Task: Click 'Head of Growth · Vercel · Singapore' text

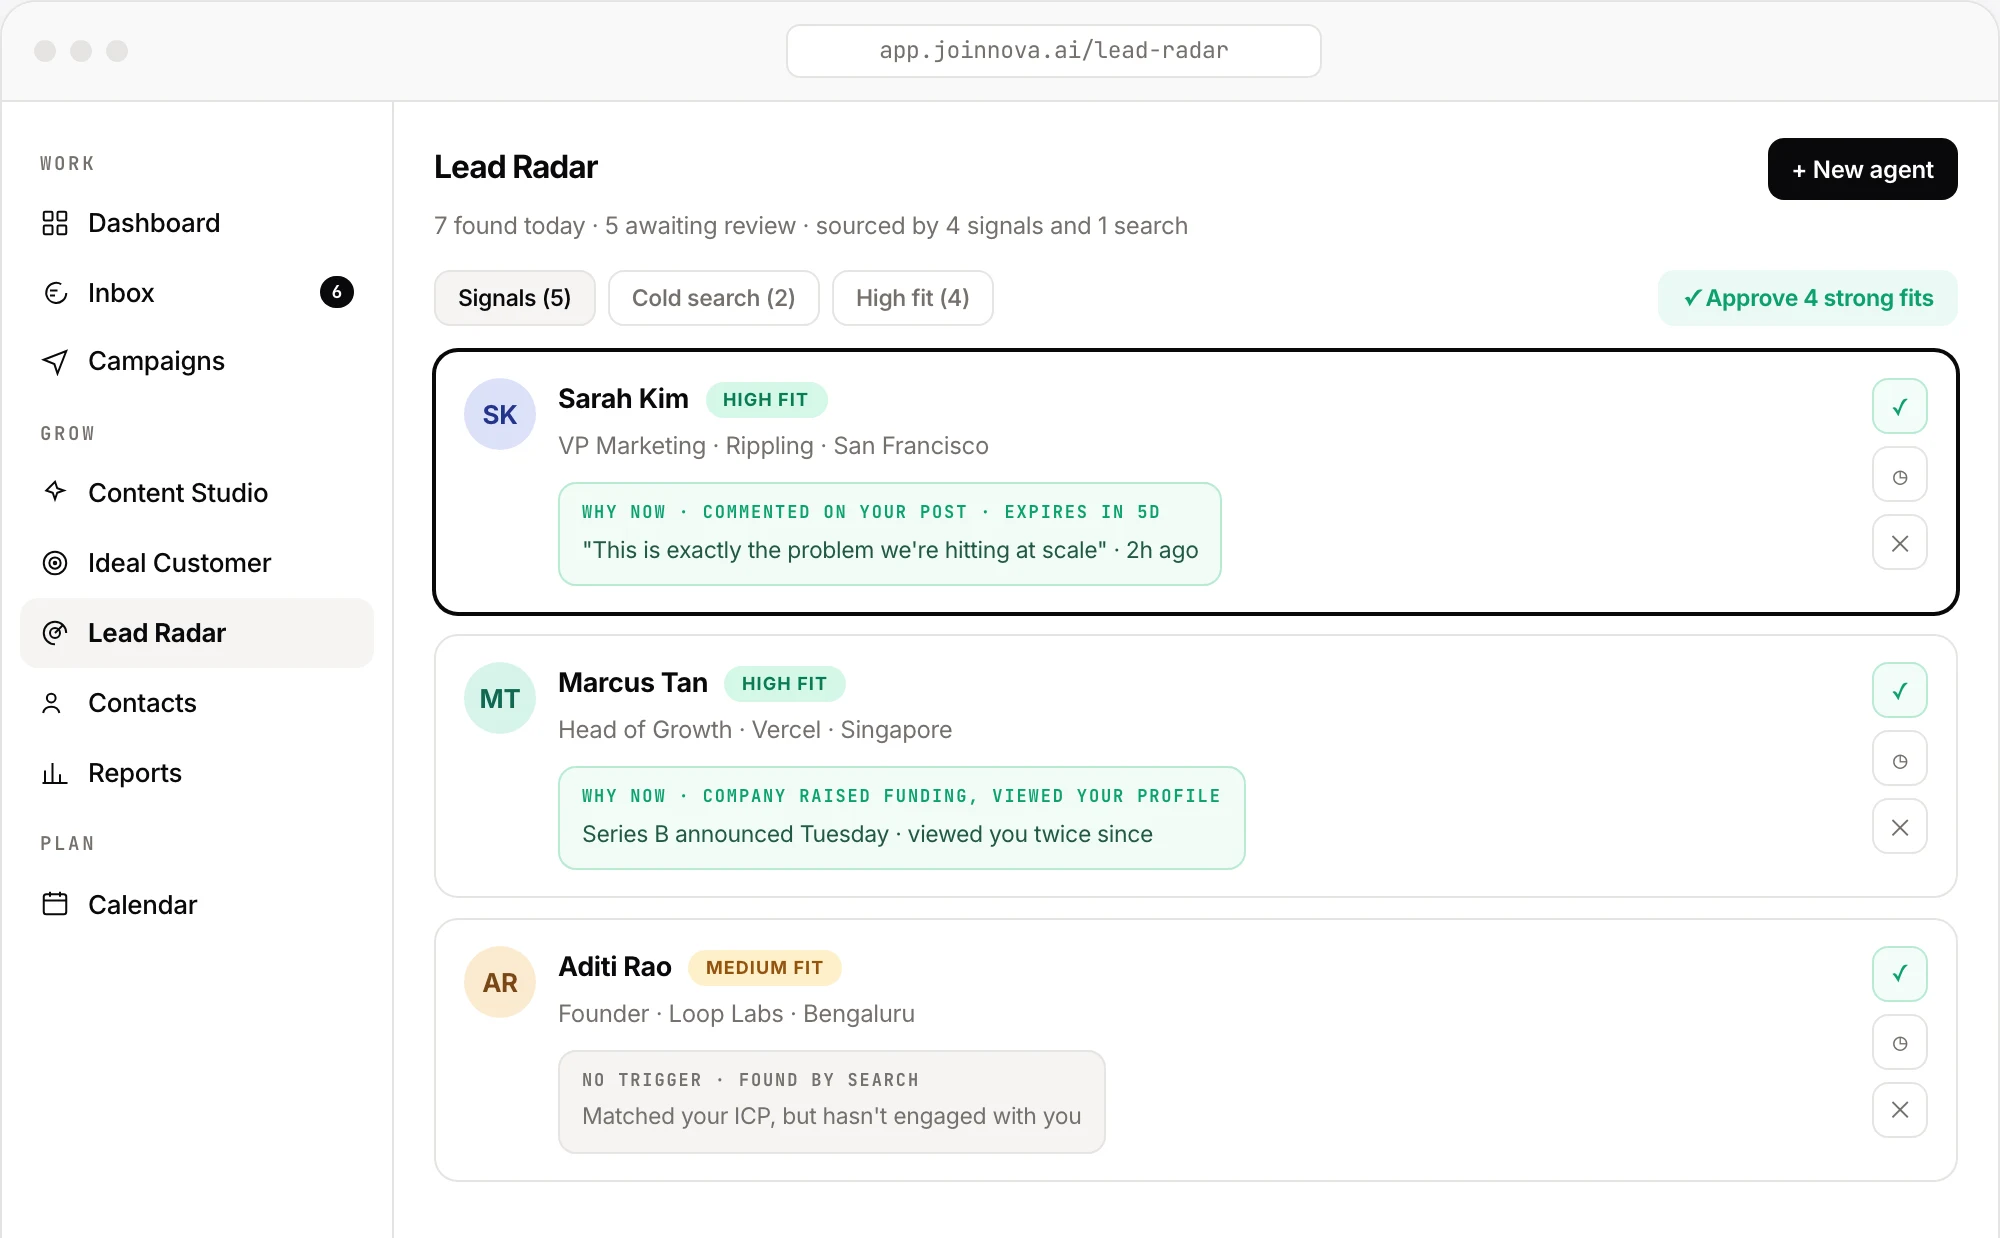Action: (755, 730)
